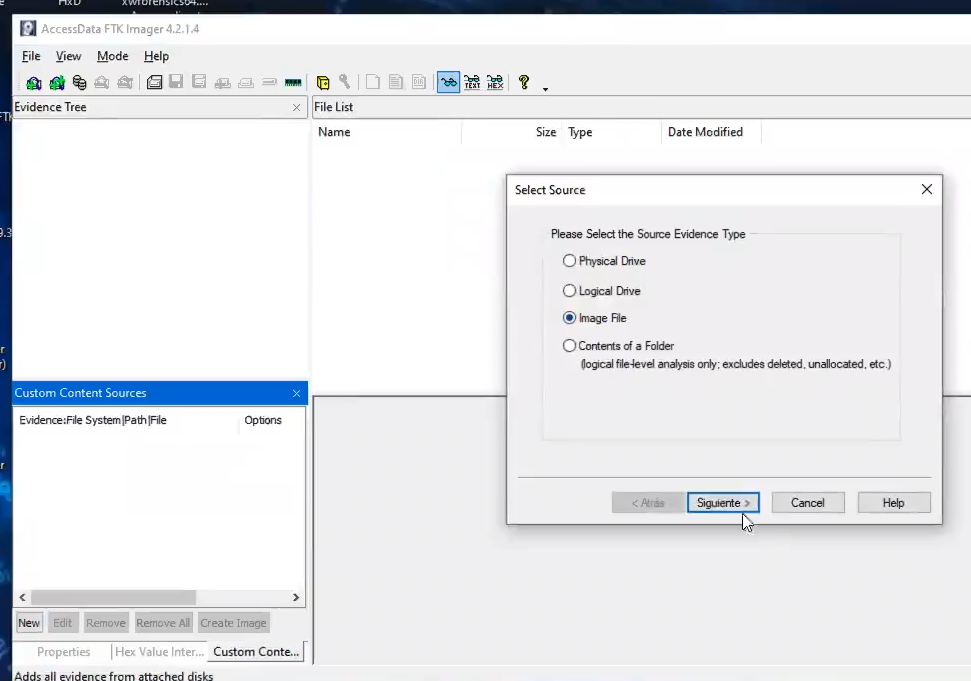
Task: Switch viewer to TEXT mode icon
Action: (x=472, y=82)
